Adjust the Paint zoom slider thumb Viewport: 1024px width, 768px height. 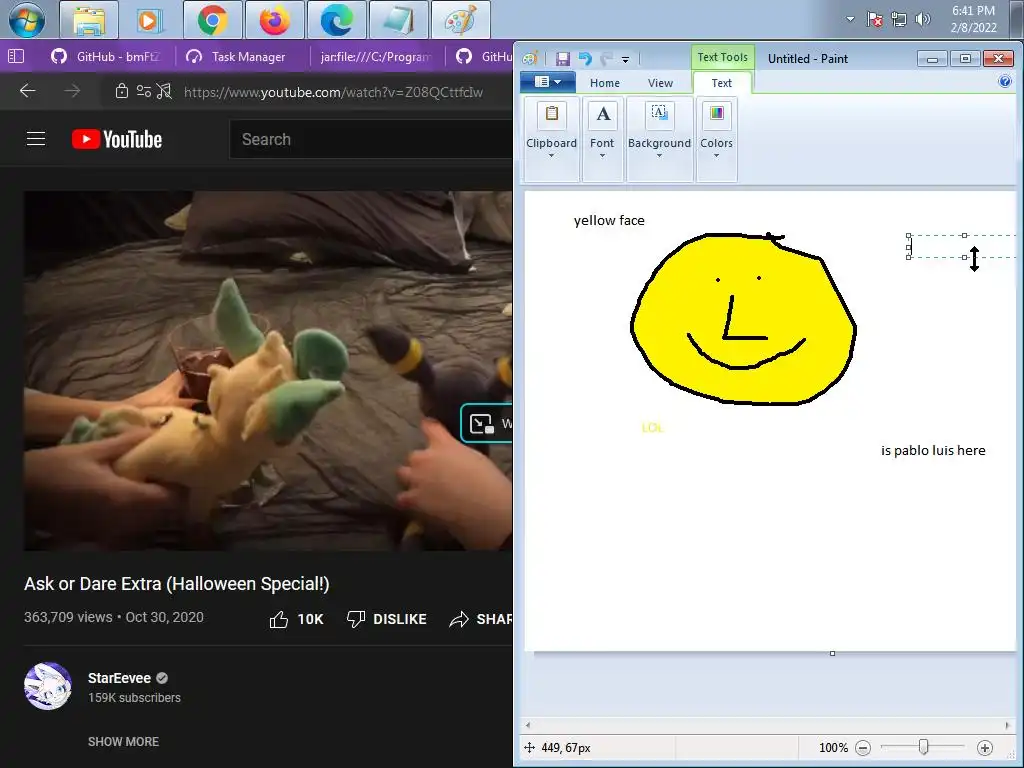(x=923, y=747)
